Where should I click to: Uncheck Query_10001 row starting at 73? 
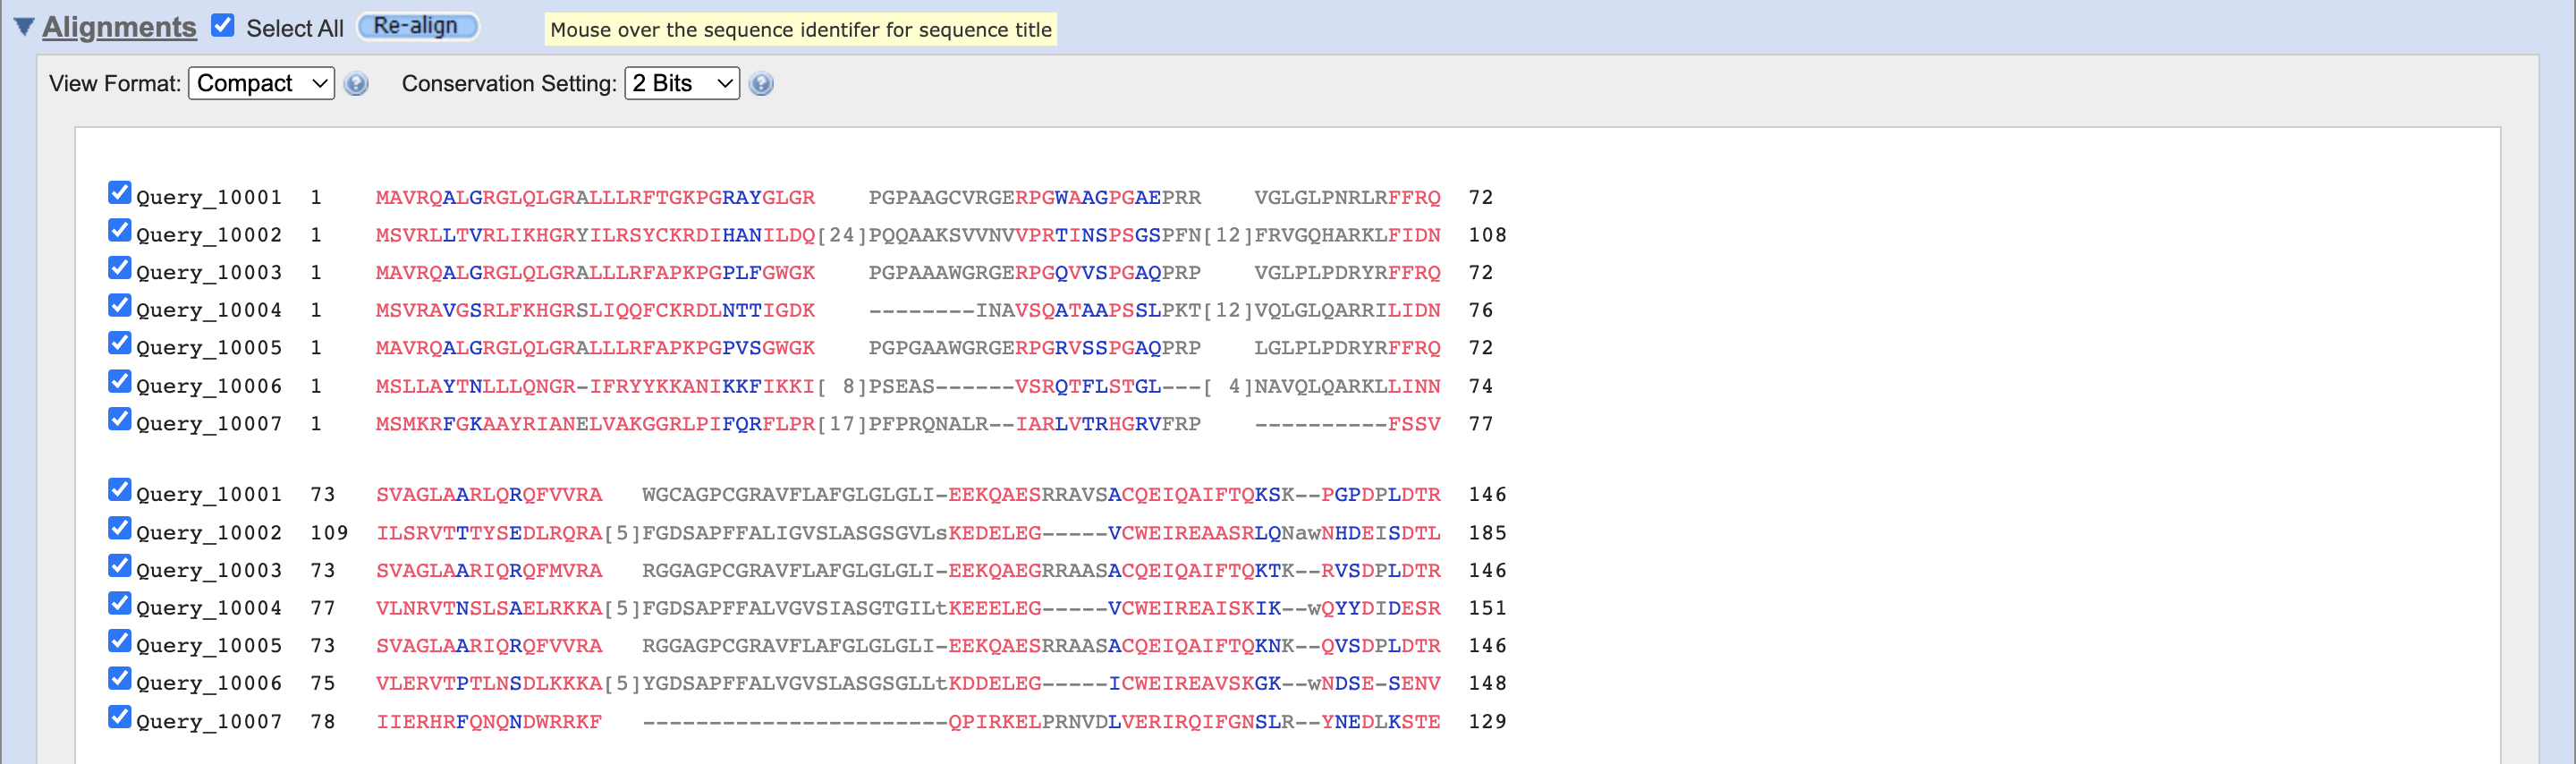[120, 489]
